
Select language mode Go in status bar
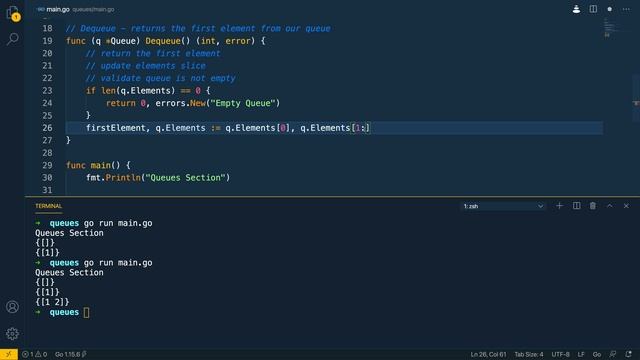pyautogui.click(x=597, y=354)
